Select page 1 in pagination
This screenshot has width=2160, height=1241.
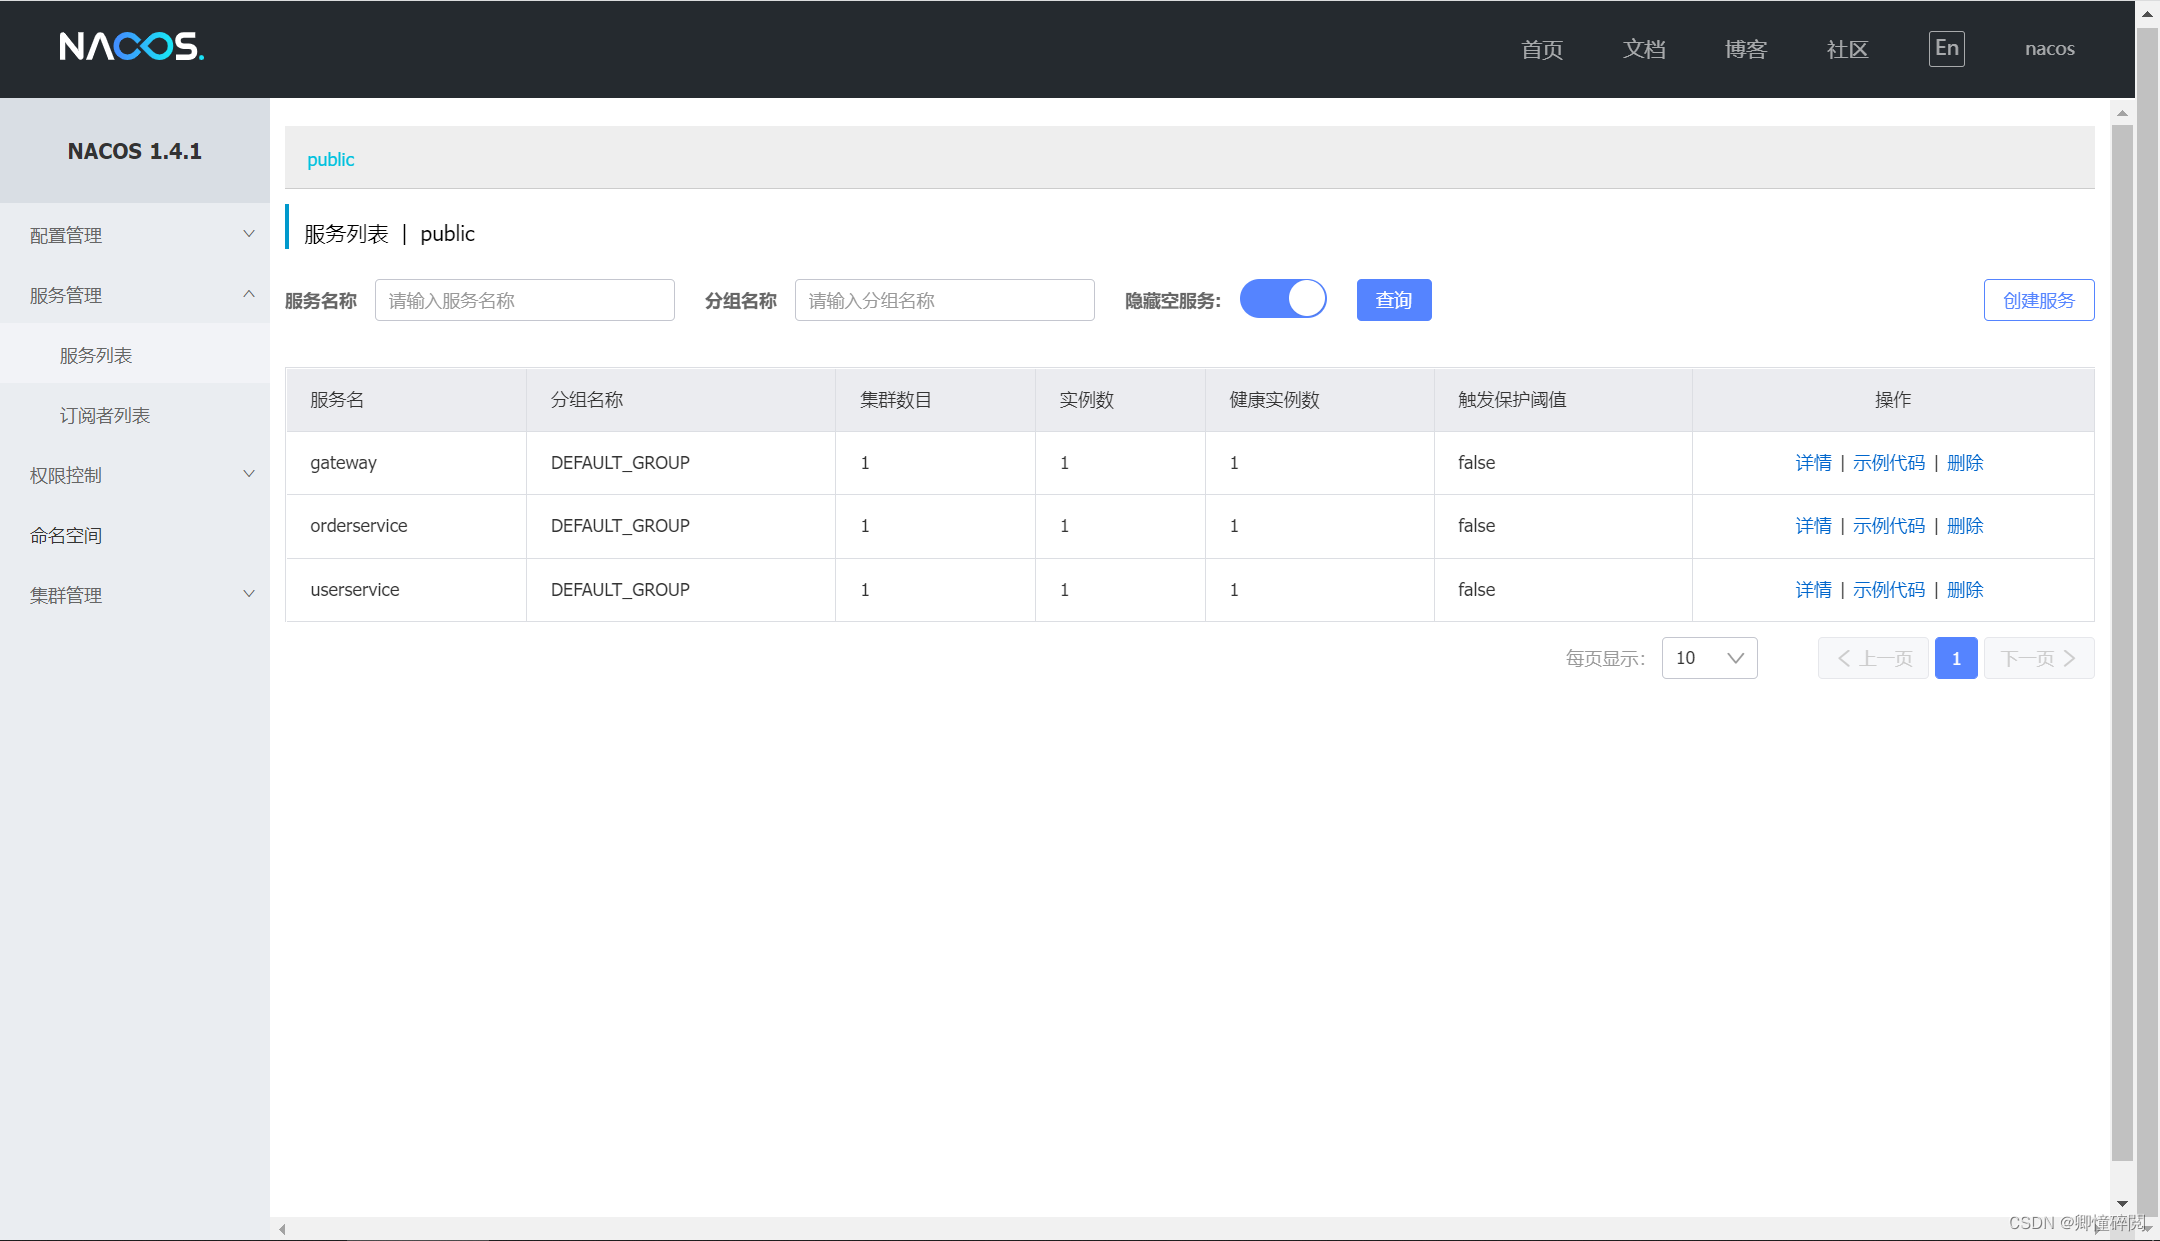(1956, 658)
